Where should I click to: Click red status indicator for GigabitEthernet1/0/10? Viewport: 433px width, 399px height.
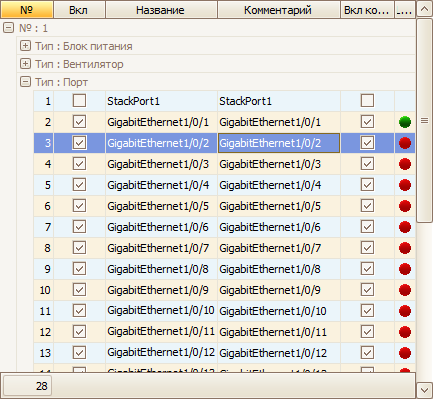click(405, 311)
